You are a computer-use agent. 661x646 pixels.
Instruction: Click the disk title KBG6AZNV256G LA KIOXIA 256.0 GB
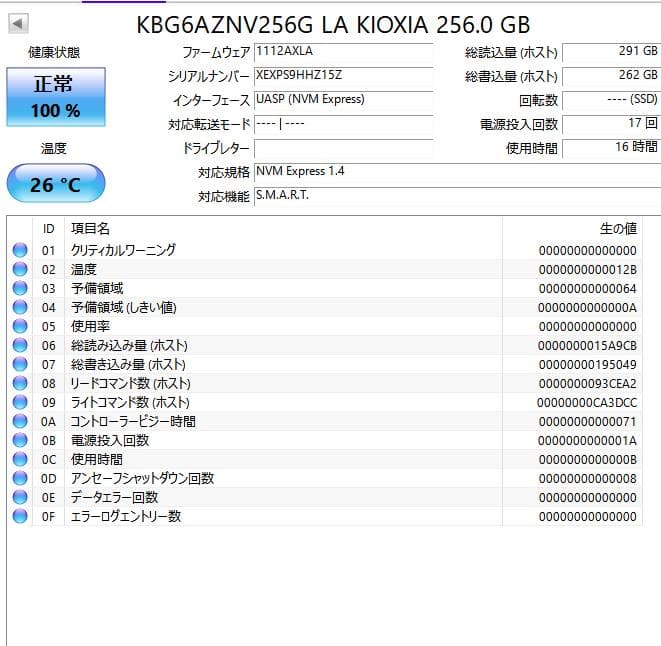click(x=333, y=24)
